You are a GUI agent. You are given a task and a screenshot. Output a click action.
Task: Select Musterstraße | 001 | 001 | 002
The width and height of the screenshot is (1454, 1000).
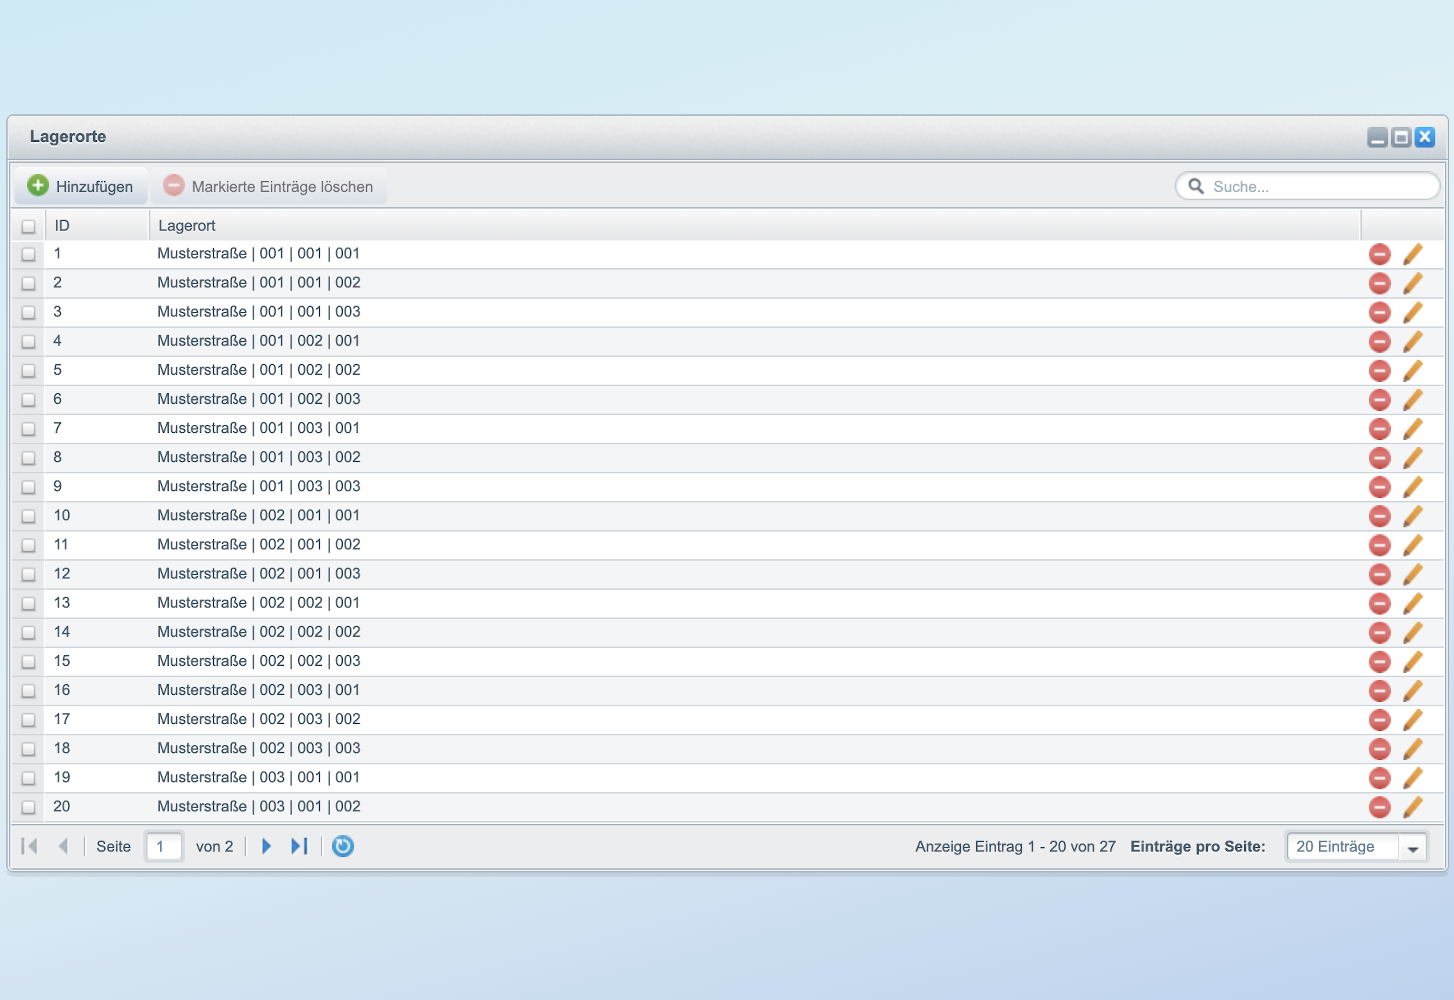[259, 283]
